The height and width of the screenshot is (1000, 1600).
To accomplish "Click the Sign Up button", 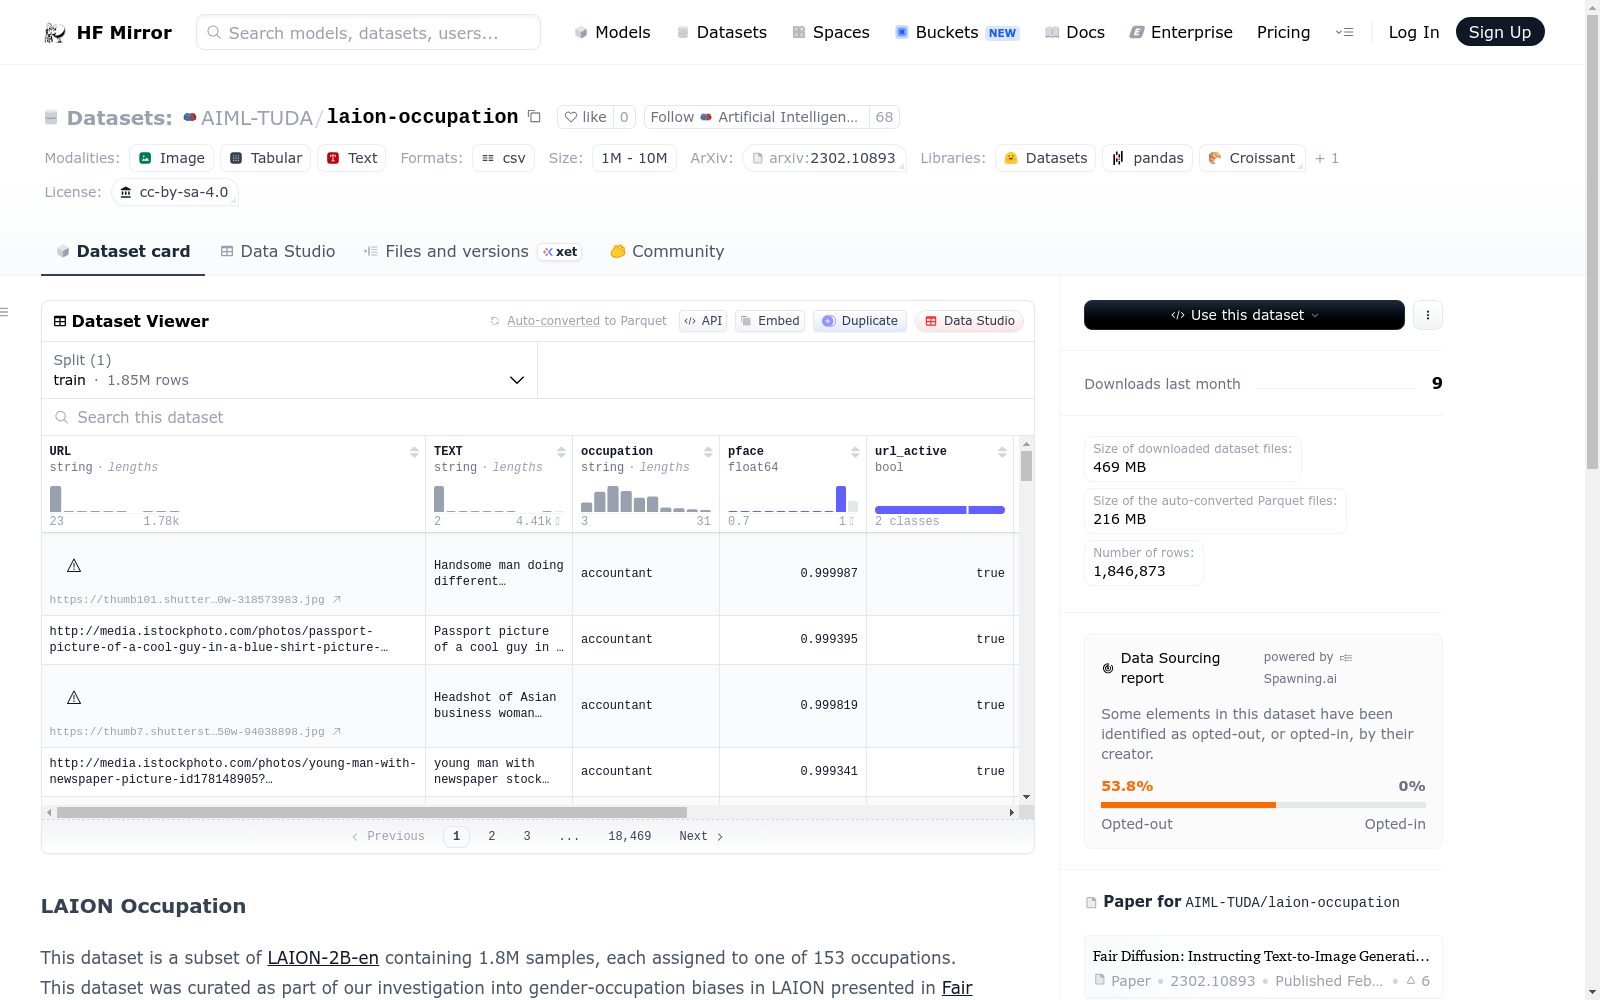I will (x=1500, y=32).
